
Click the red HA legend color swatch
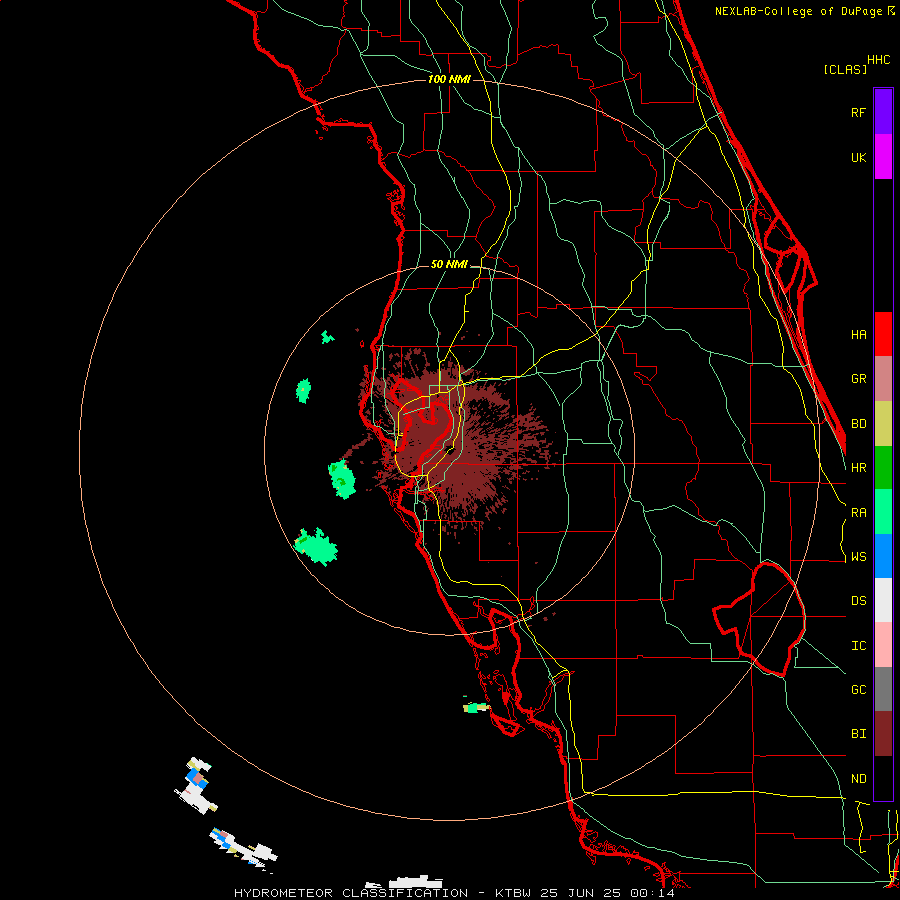click(x=883, y=334)
